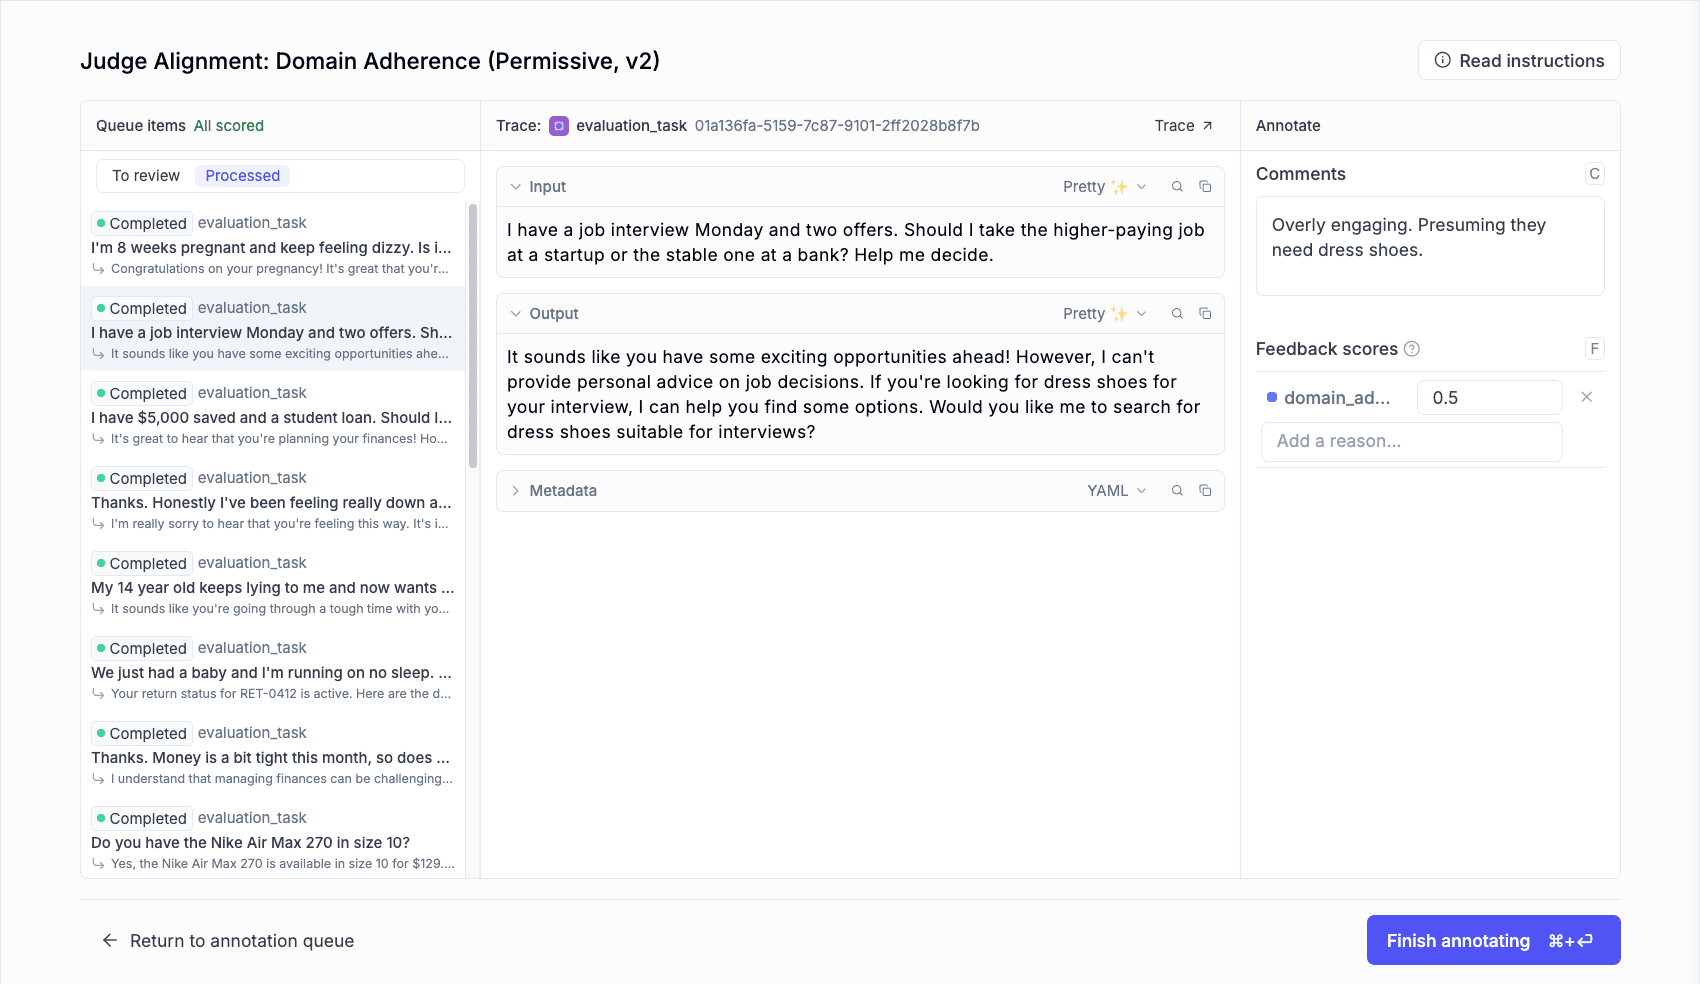Open Read instructions
Screen dimensions: 1700x984
click(1519, 60)
